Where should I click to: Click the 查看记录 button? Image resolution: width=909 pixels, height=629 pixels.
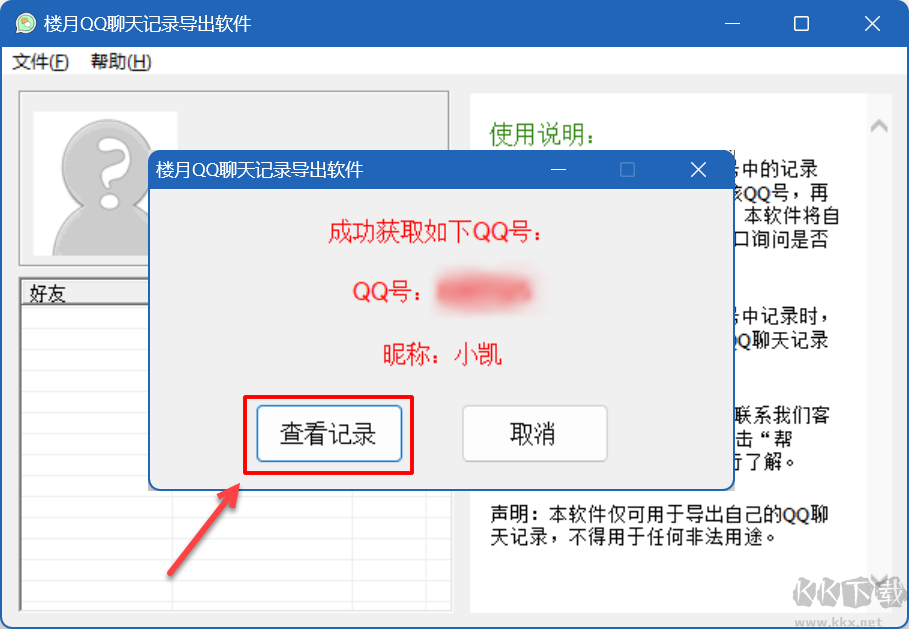tap(329, 434)
